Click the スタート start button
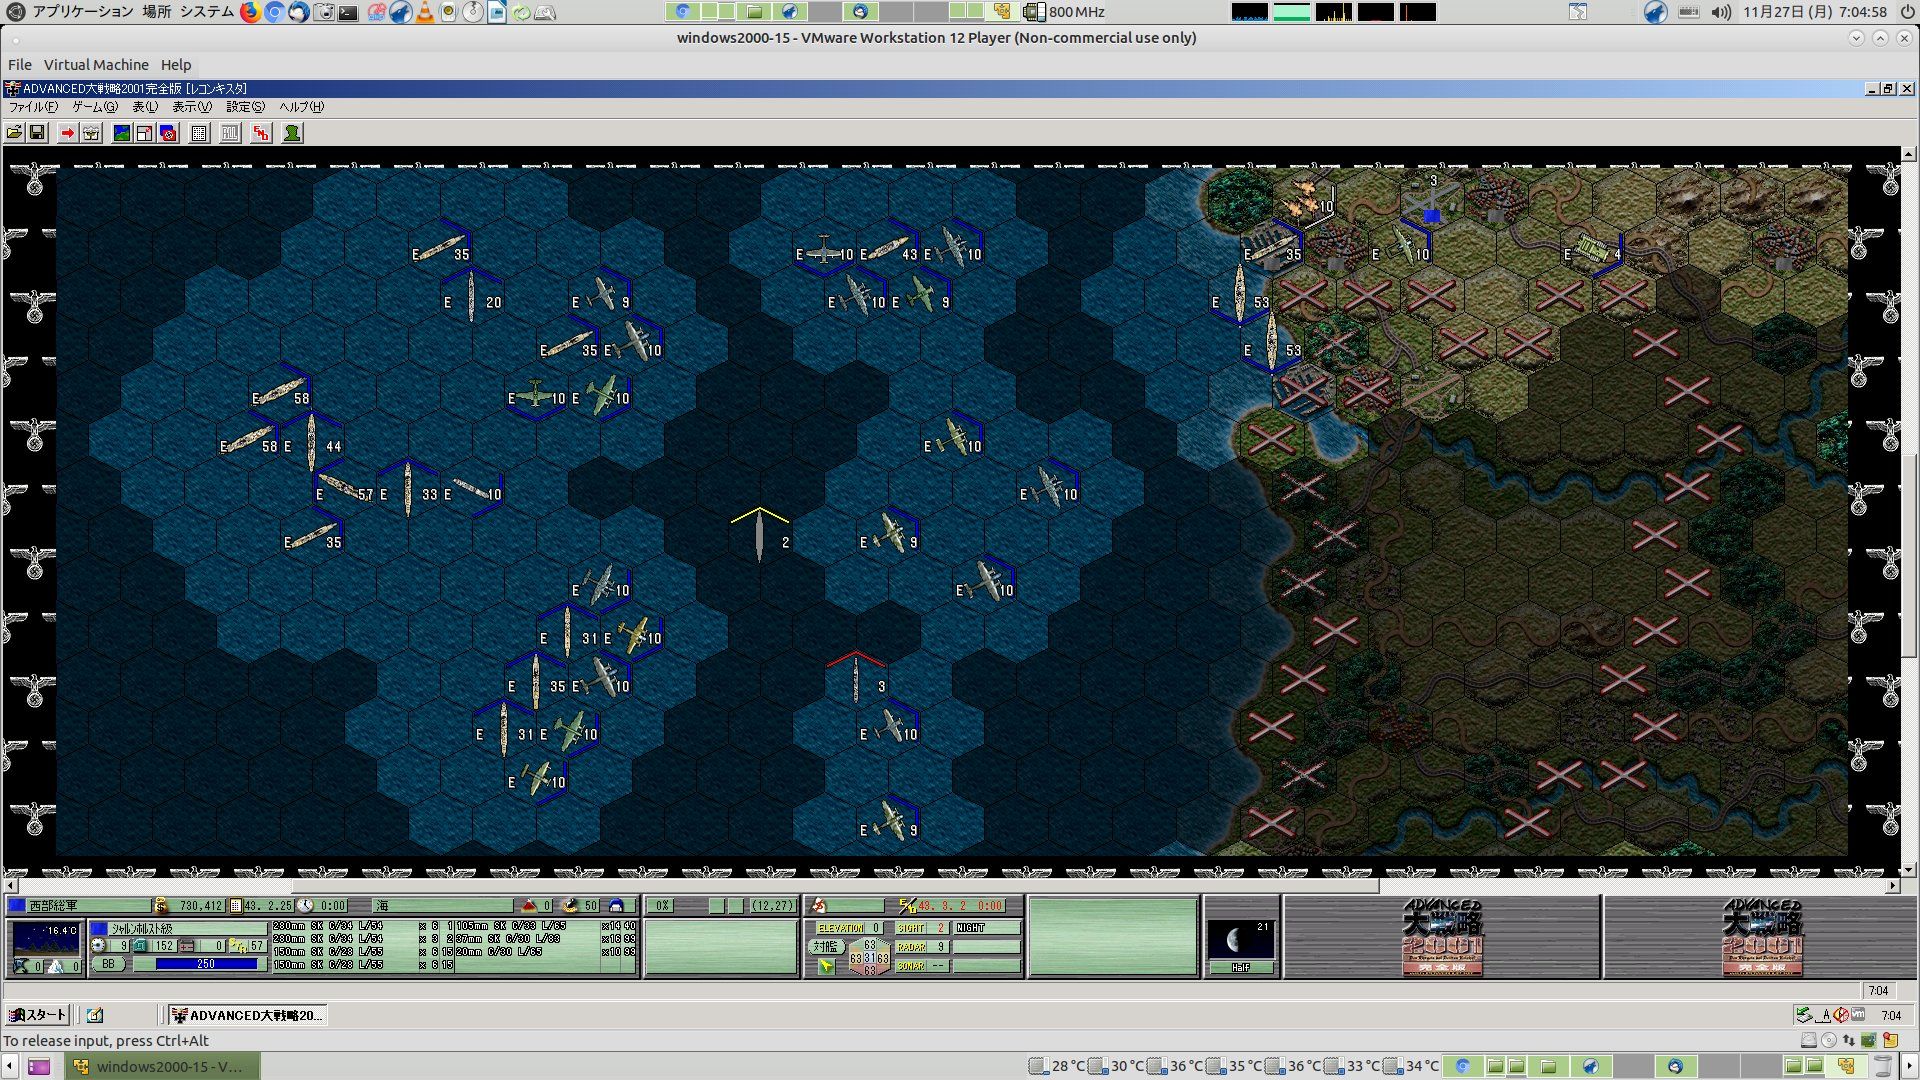The height and width of the screenshot is (1080, 1920). pos(37,1015)
